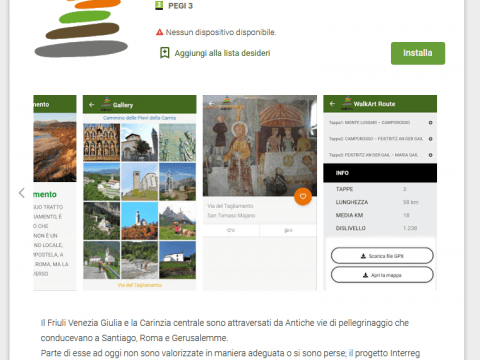Click the golden altarpiece gallery photo
Screen dimensions: 480x360
[x=102, y=142]
